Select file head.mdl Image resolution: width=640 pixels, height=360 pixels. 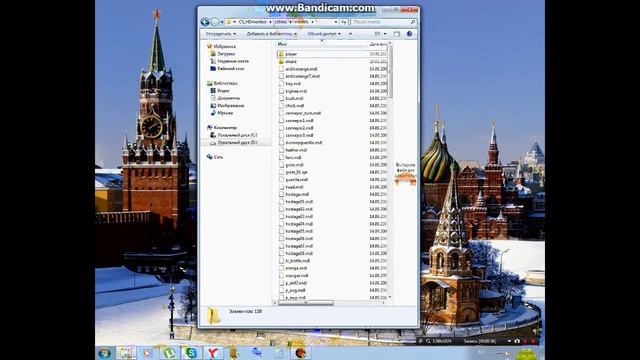click(x=294, y=187)
